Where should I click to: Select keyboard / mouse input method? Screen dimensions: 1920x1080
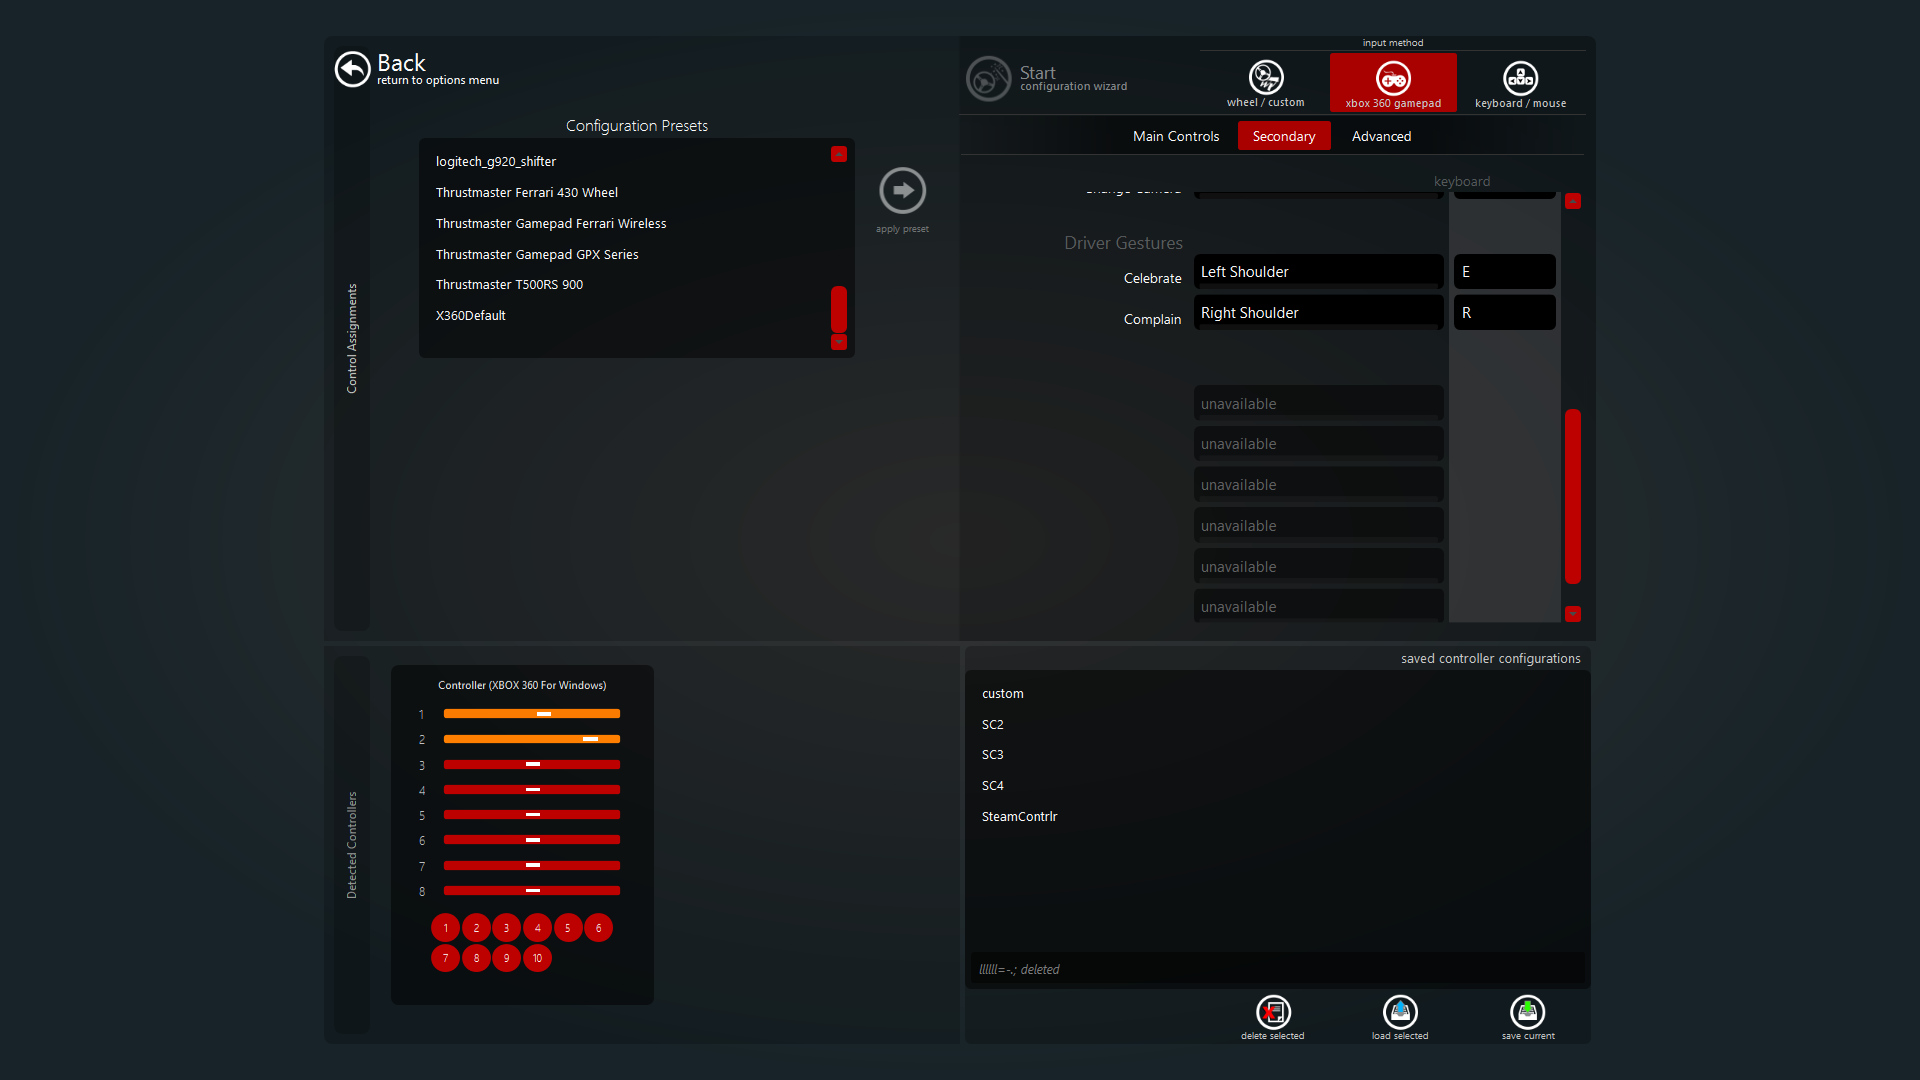(1520, 78)
